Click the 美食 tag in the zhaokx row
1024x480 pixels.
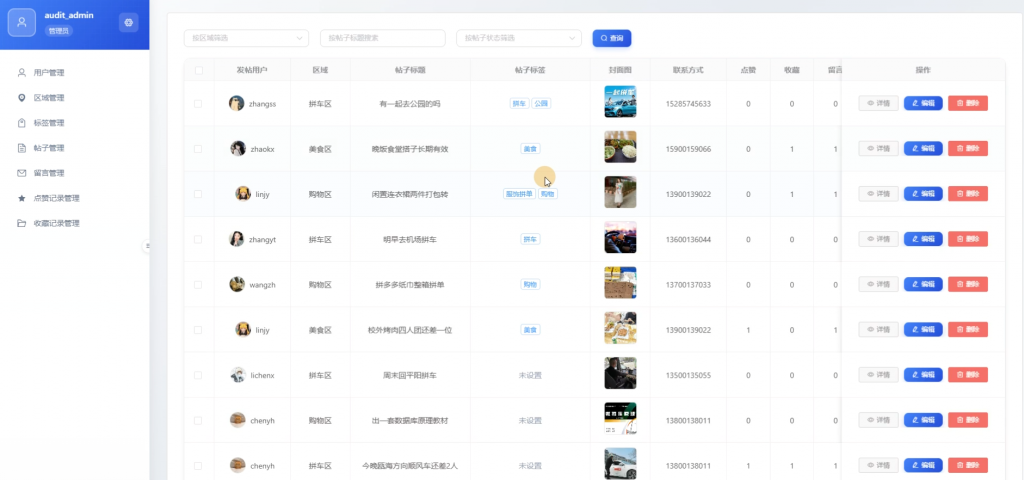tap(530, 149)
